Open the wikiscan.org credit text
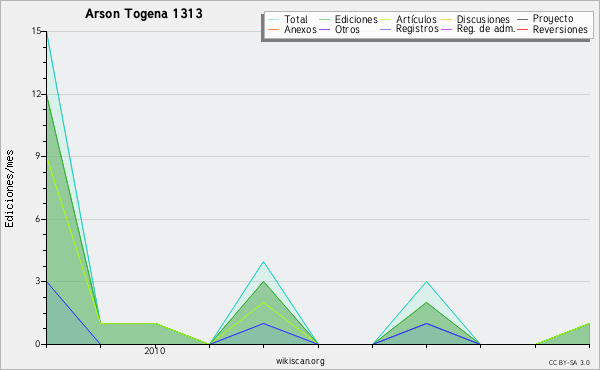Image resolution: width=600 pixels, height=370 pixels. coord(300,361)
